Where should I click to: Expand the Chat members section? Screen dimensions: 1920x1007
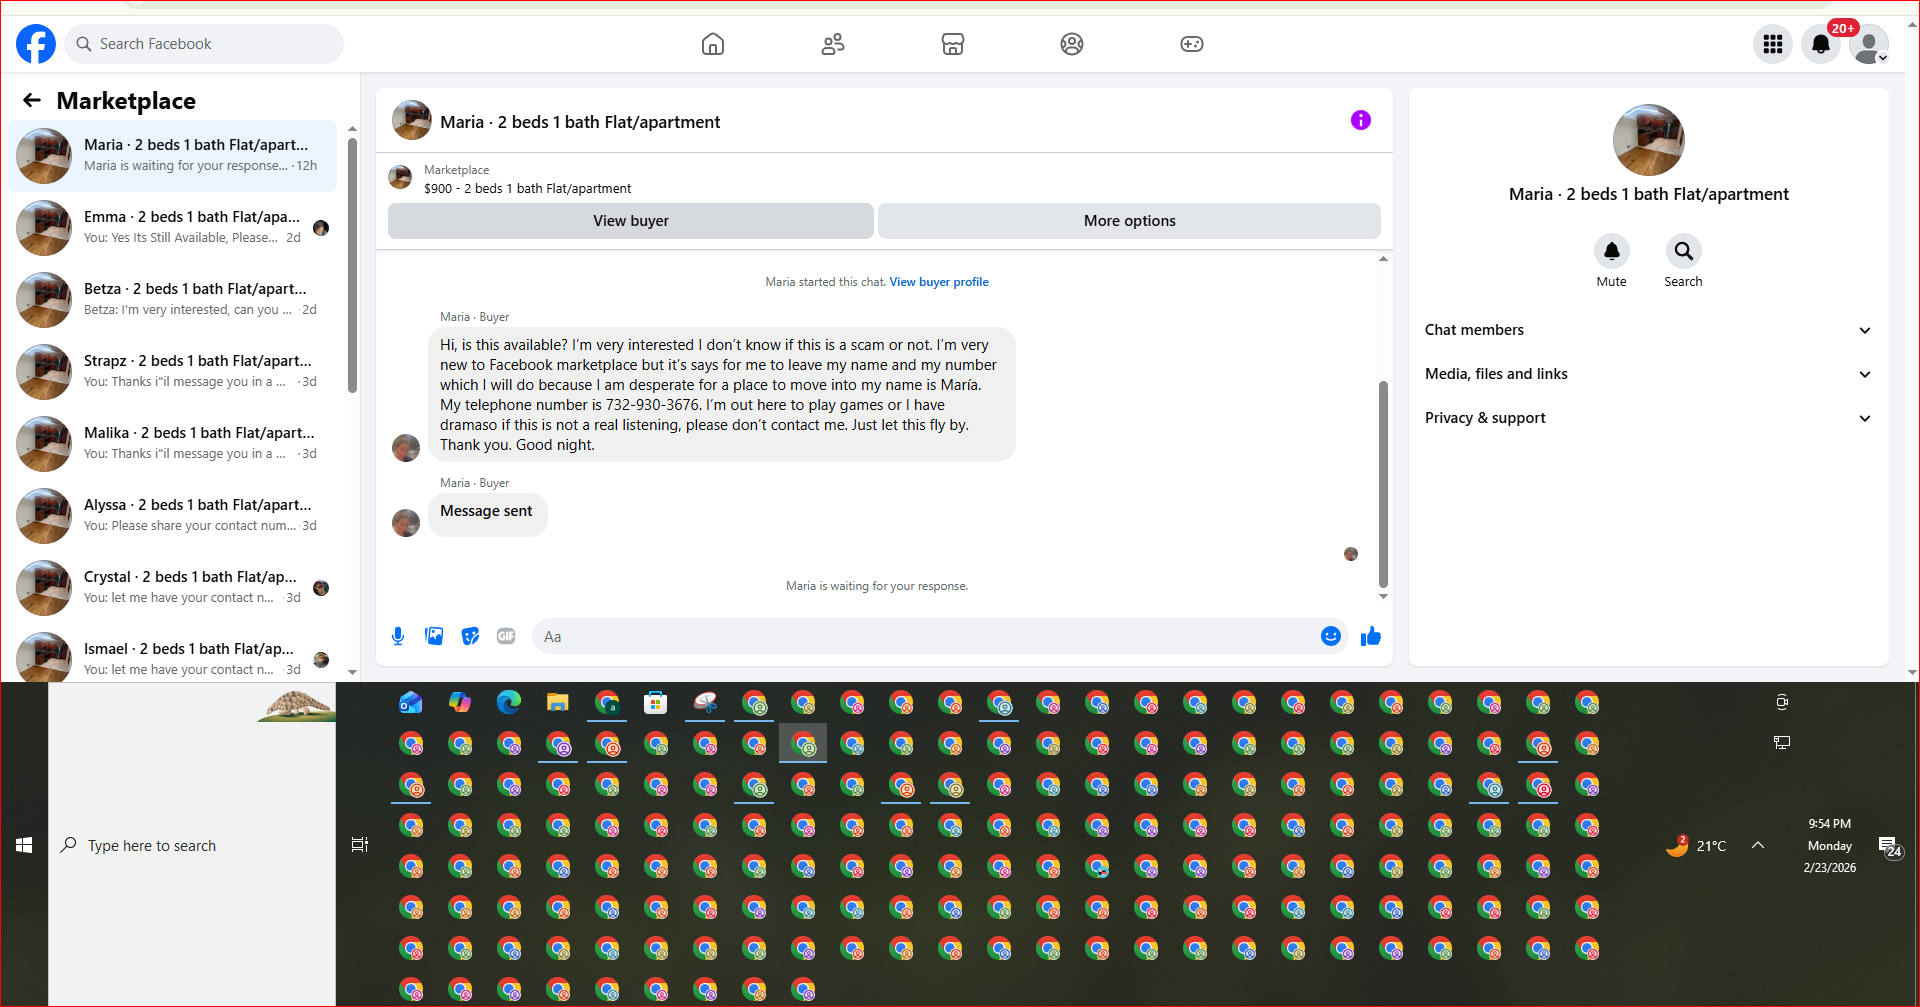(1648, 330)
